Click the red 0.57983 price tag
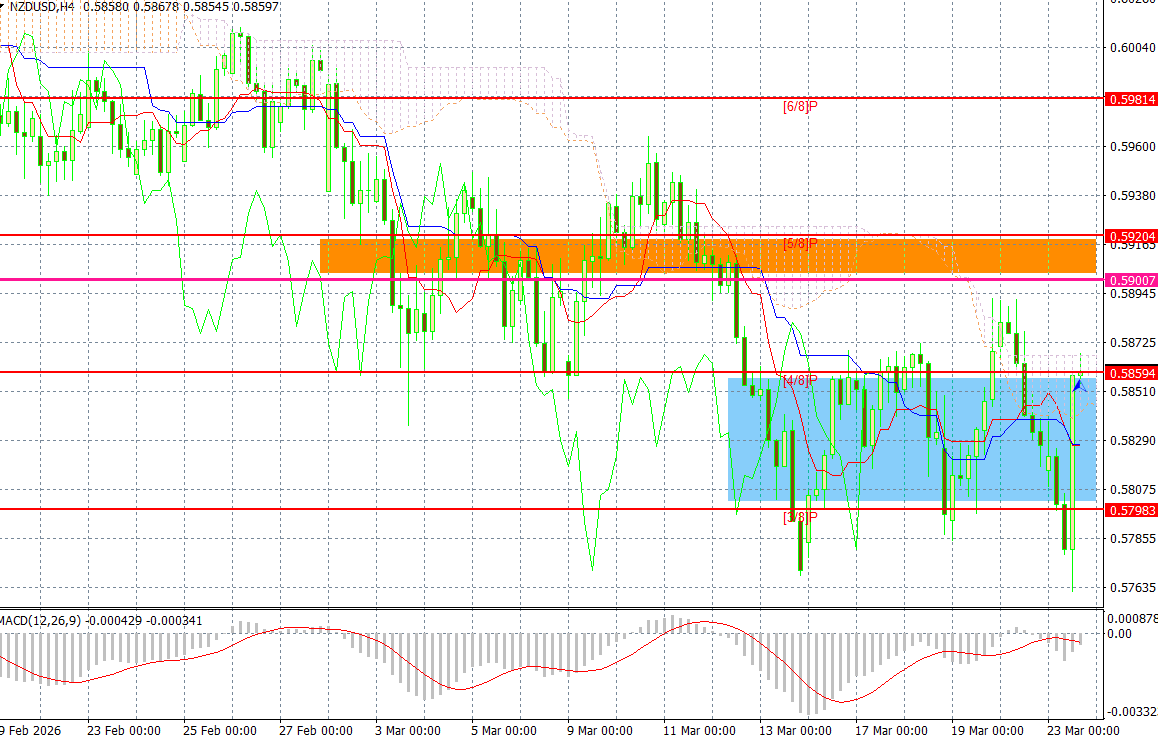The image size is (1158, 740). coord(1131,510)
